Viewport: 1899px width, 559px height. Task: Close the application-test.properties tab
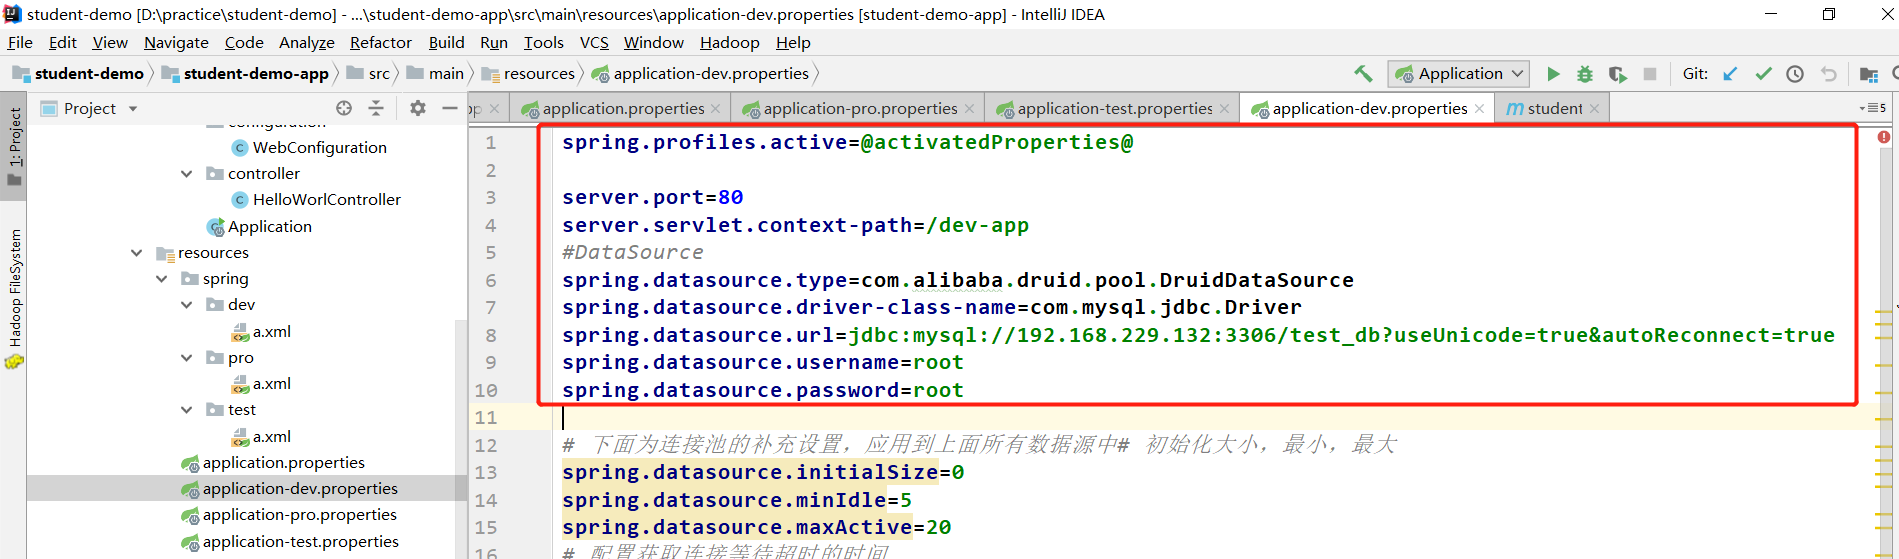1223,108
